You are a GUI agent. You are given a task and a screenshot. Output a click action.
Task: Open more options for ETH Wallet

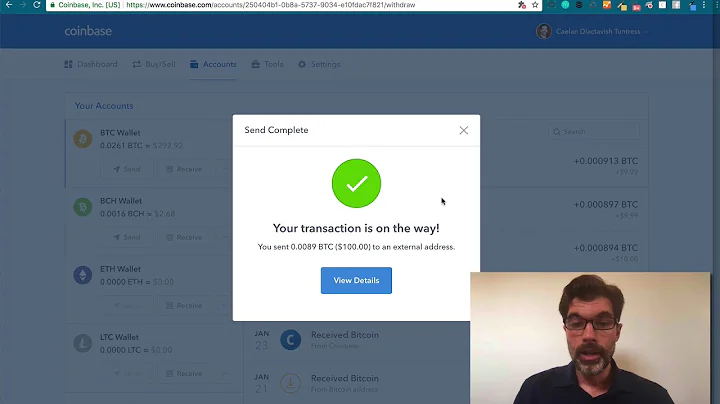click(225, 305)
